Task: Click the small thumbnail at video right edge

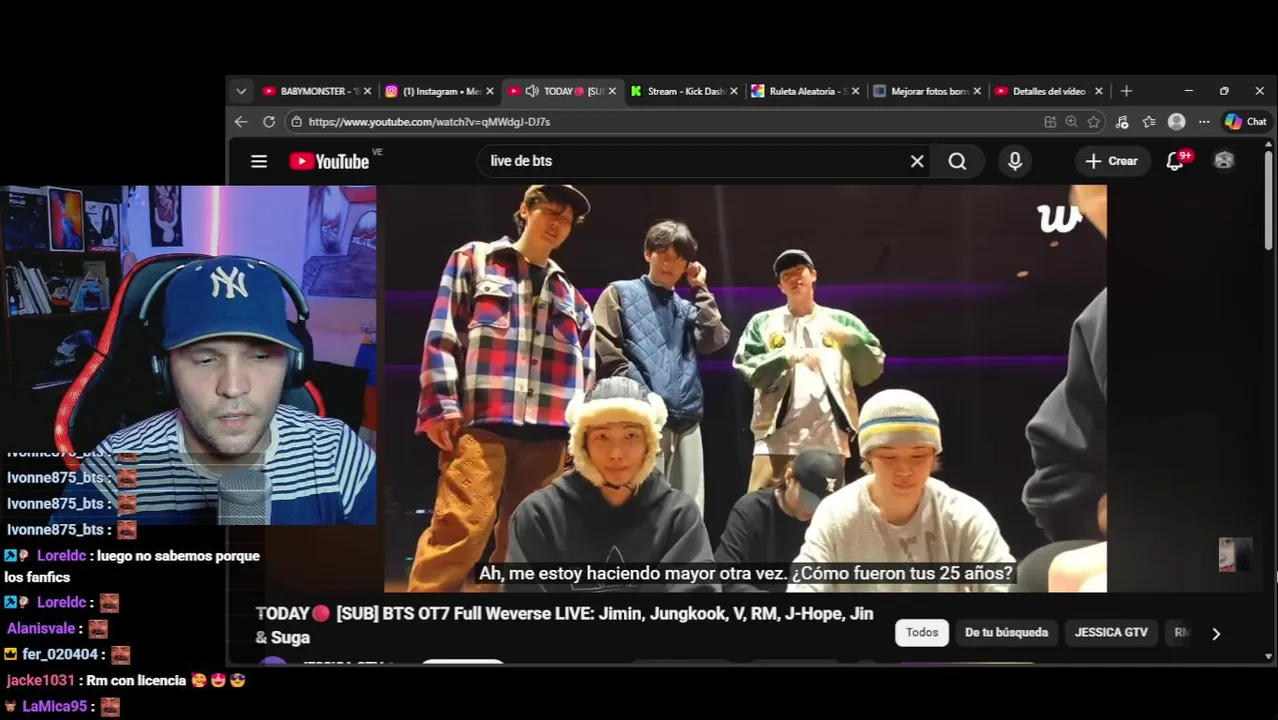Action: (1236, 554)
